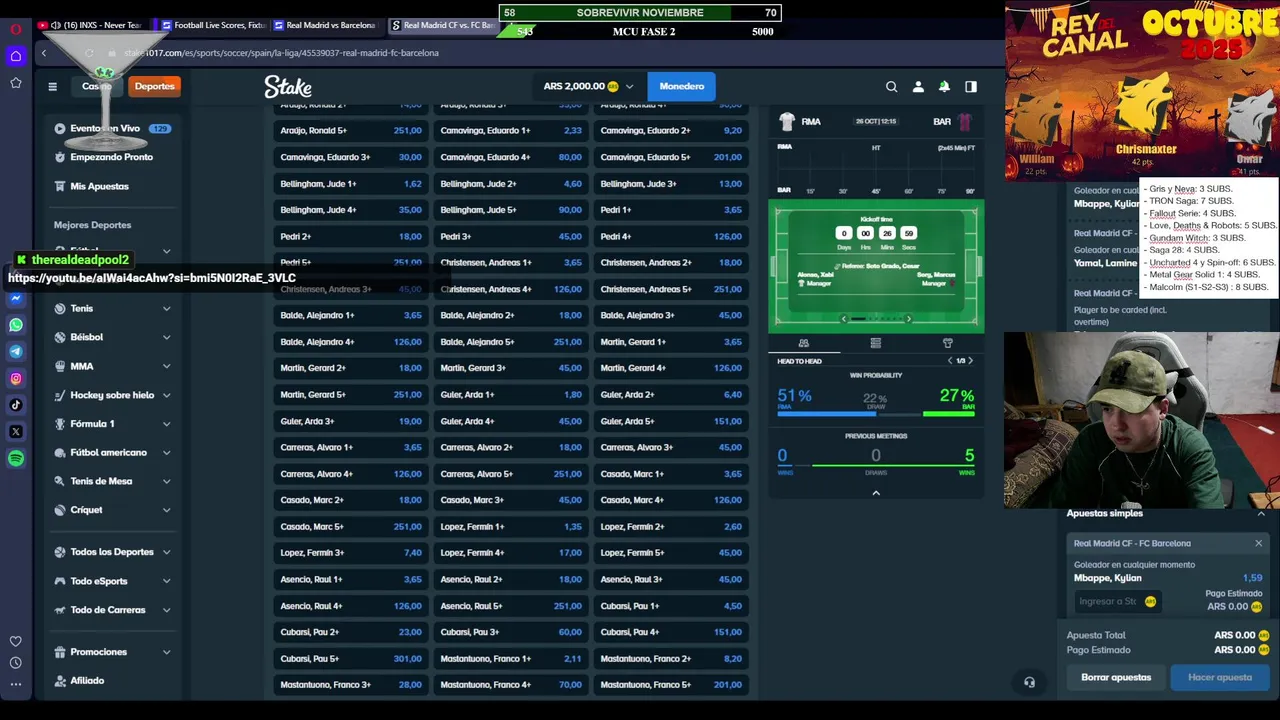The width and height of the screenshot is (1280, 720).
Task: Collapse the Apuestas simples section
Action: click(x=1262, y=513)
